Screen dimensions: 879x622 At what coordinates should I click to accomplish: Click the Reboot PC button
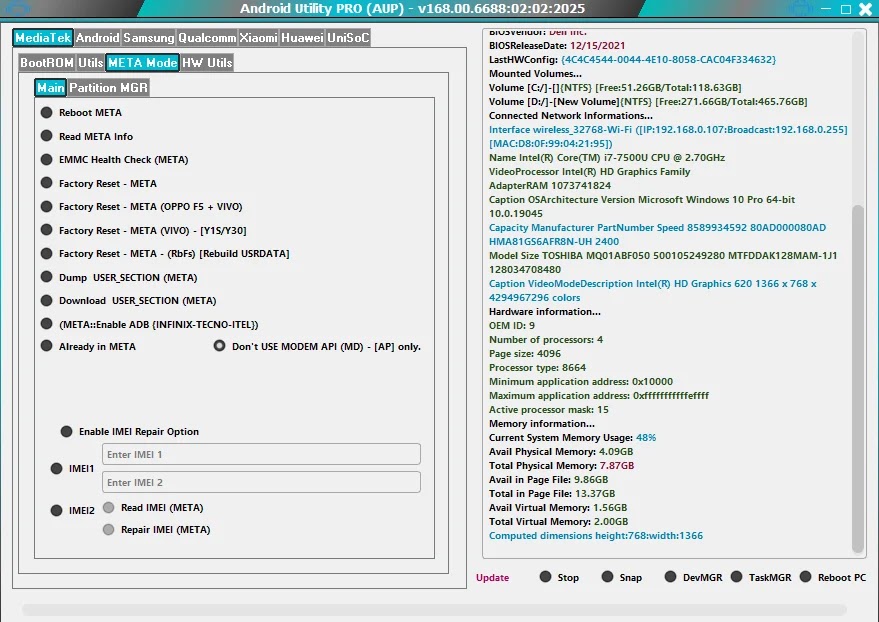(x=833, y=577)
